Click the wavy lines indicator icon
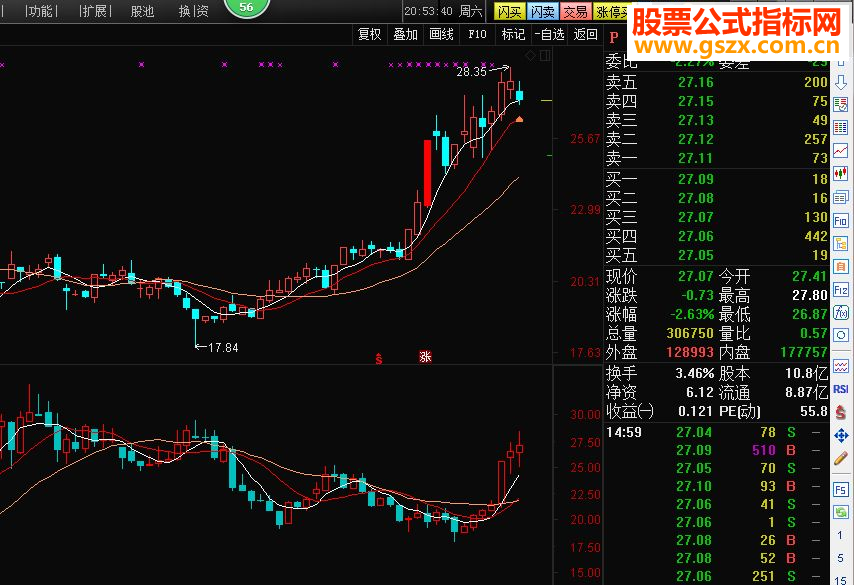The height and width of the screenshot is (585, 854). (x=841, y=366)
